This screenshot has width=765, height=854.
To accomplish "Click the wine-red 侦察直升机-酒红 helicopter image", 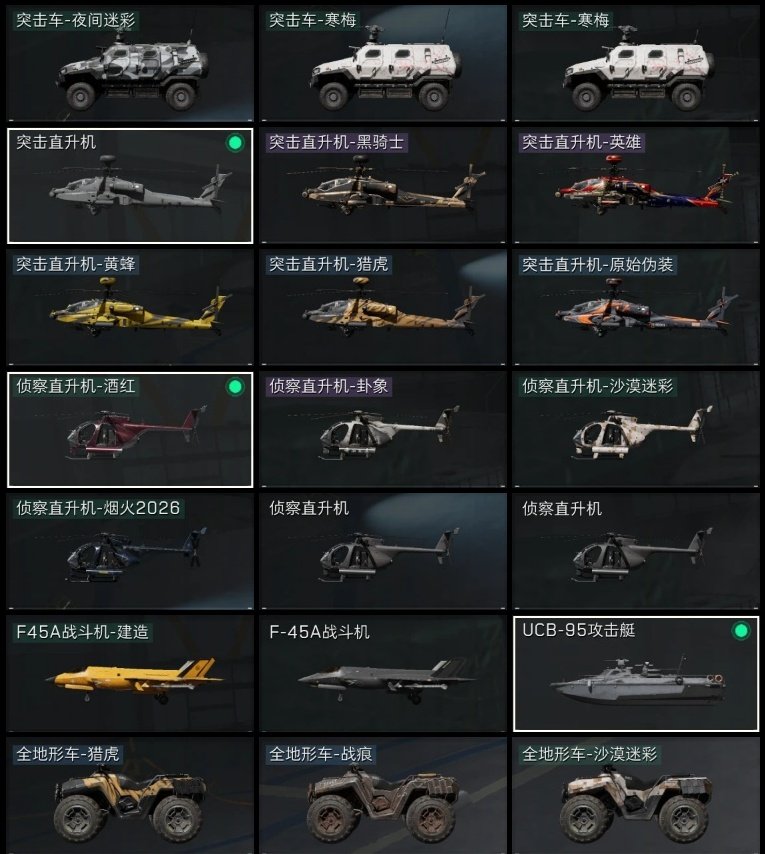I will pos(136,432).
